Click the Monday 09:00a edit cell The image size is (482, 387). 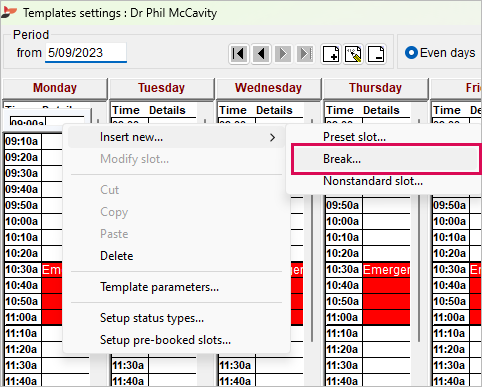click(28, 122)
